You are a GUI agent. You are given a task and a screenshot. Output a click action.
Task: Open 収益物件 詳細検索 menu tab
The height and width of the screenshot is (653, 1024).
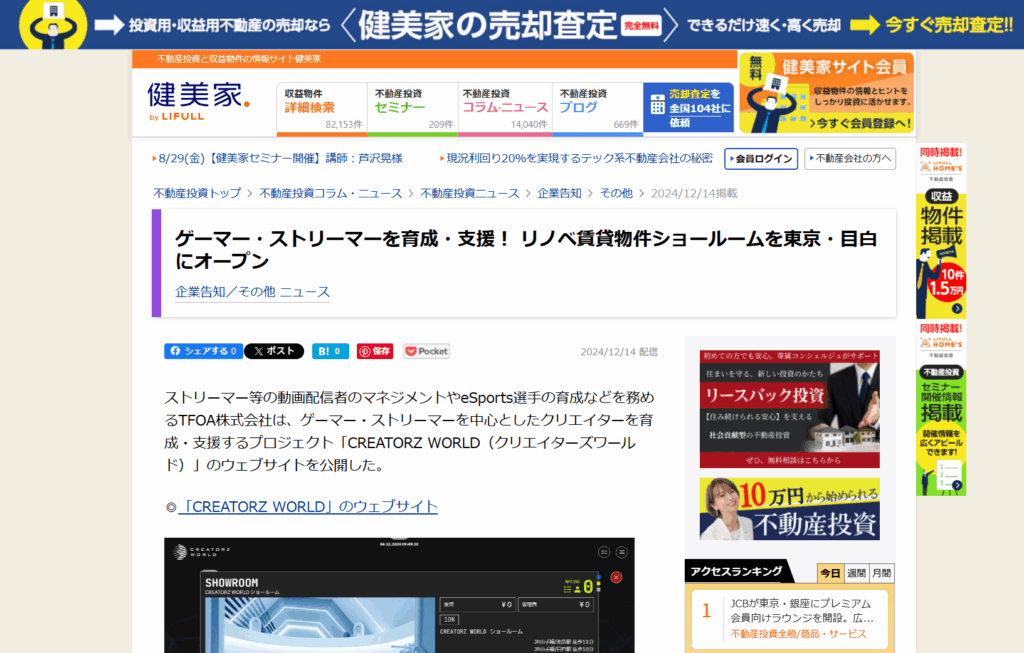[322, 108]
